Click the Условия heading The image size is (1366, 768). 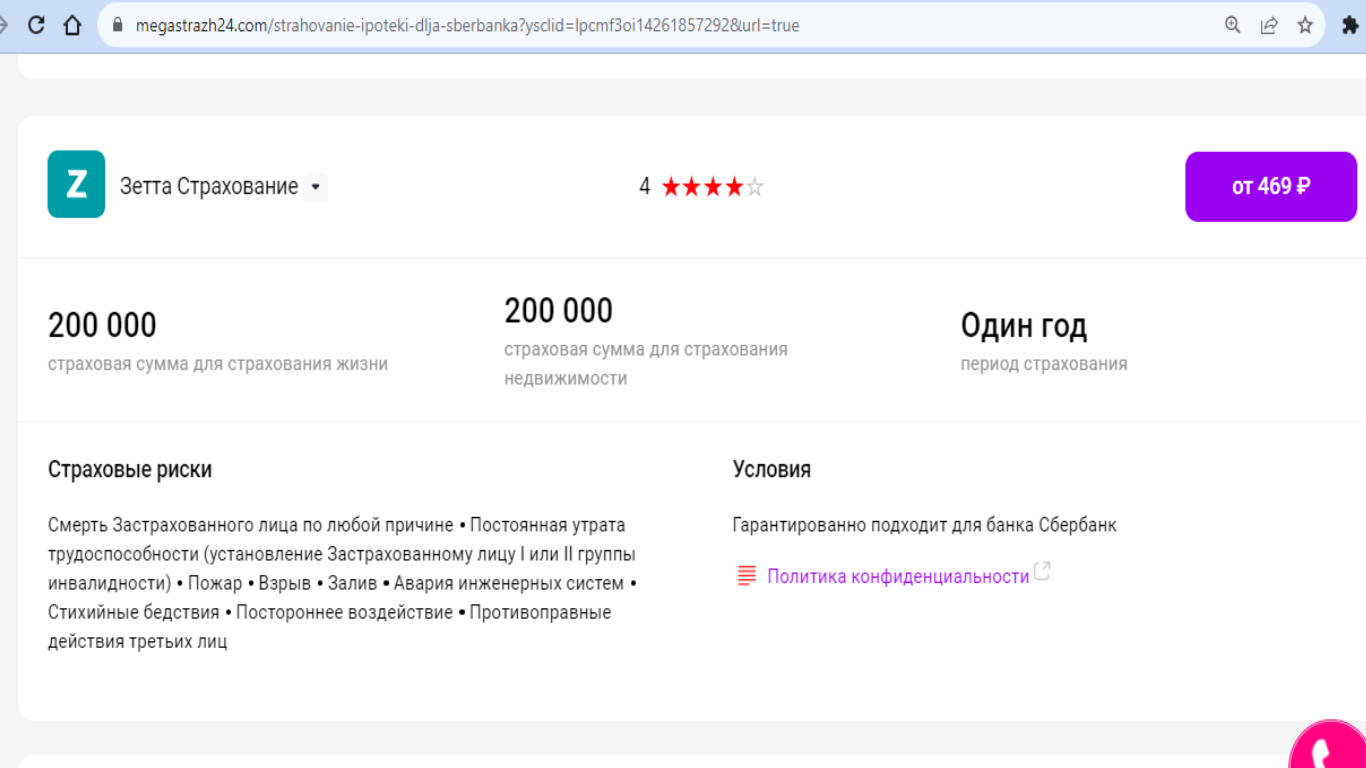pos(772,469)
